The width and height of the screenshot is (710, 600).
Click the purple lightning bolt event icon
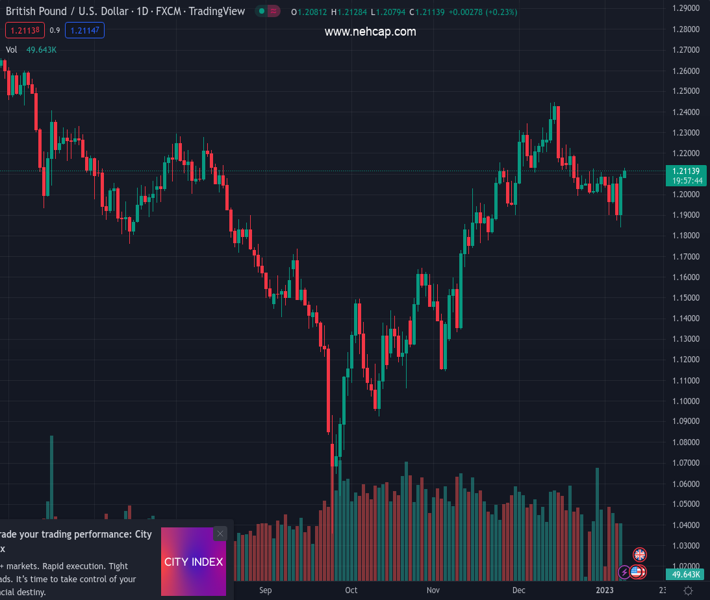(624, 573)
